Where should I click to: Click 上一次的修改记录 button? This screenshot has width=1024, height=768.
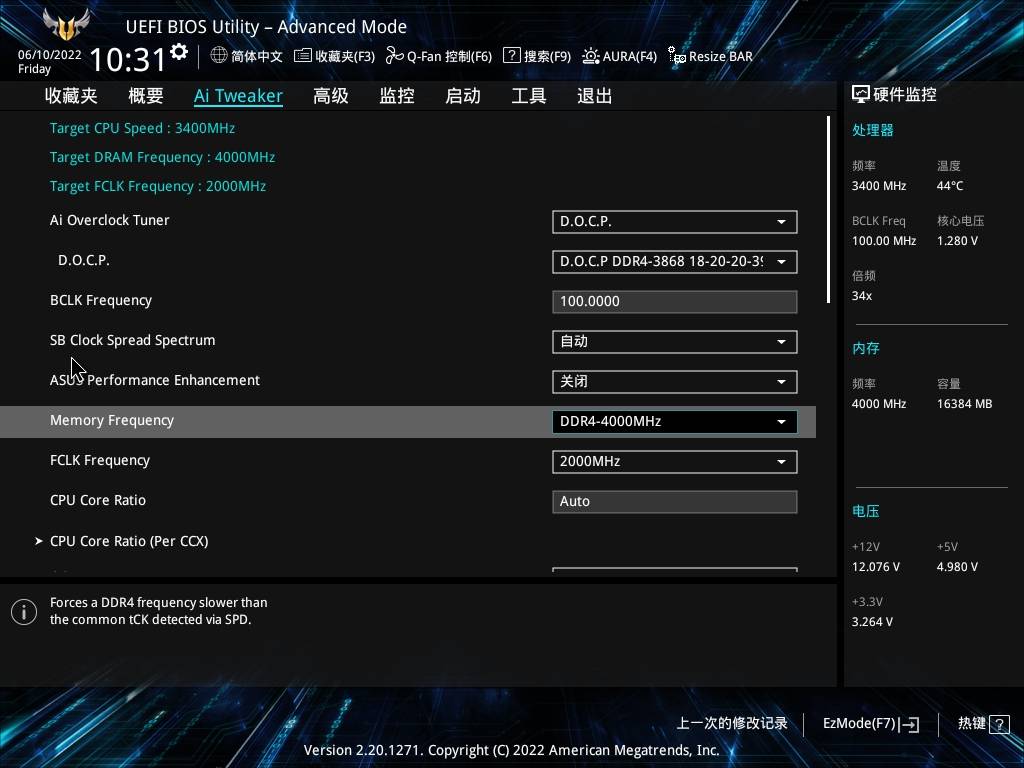731,724
